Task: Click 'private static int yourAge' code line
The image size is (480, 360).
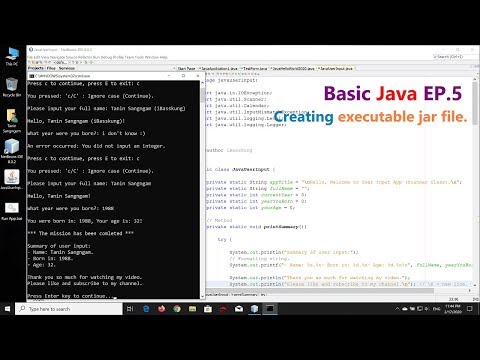Action: (250, 207)
